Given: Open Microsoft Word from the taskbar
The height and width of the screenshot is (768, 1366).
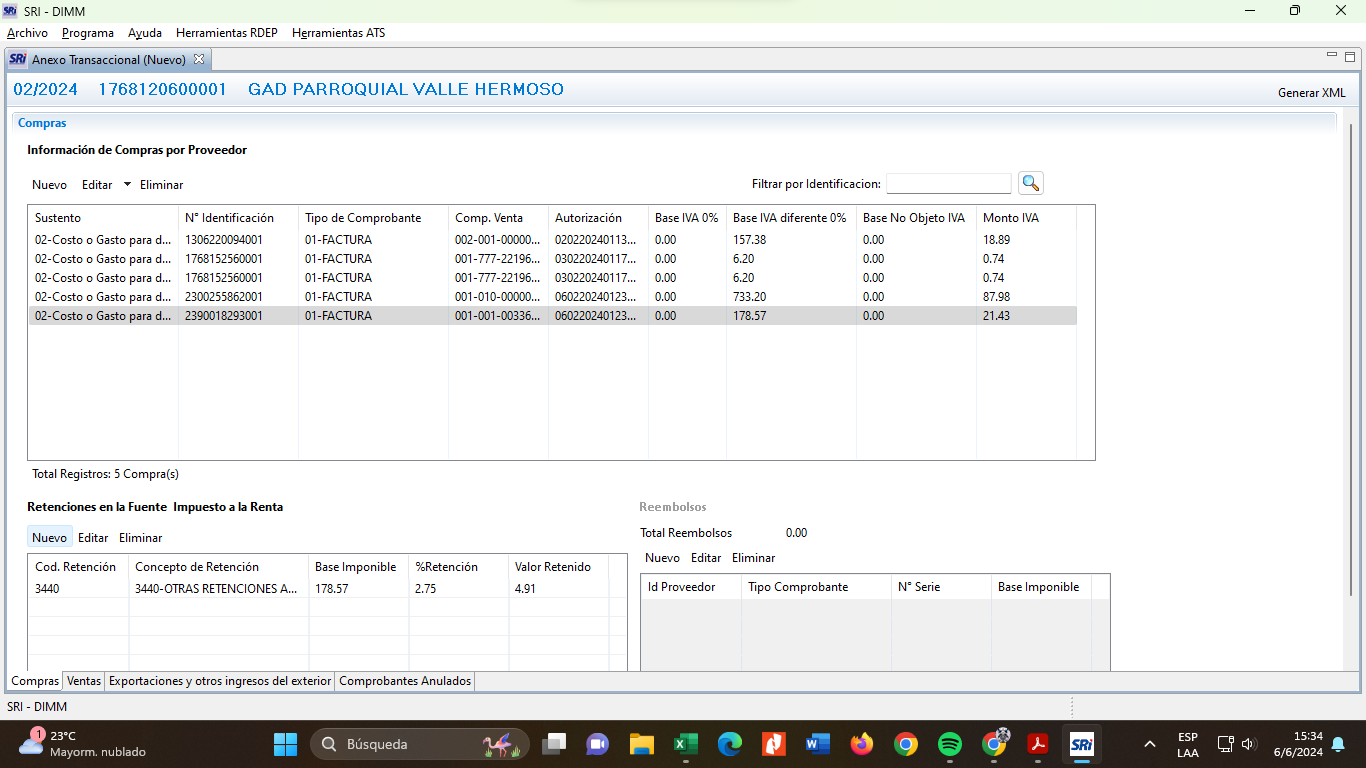Looking at the screenshot, I should click(818, 744).
